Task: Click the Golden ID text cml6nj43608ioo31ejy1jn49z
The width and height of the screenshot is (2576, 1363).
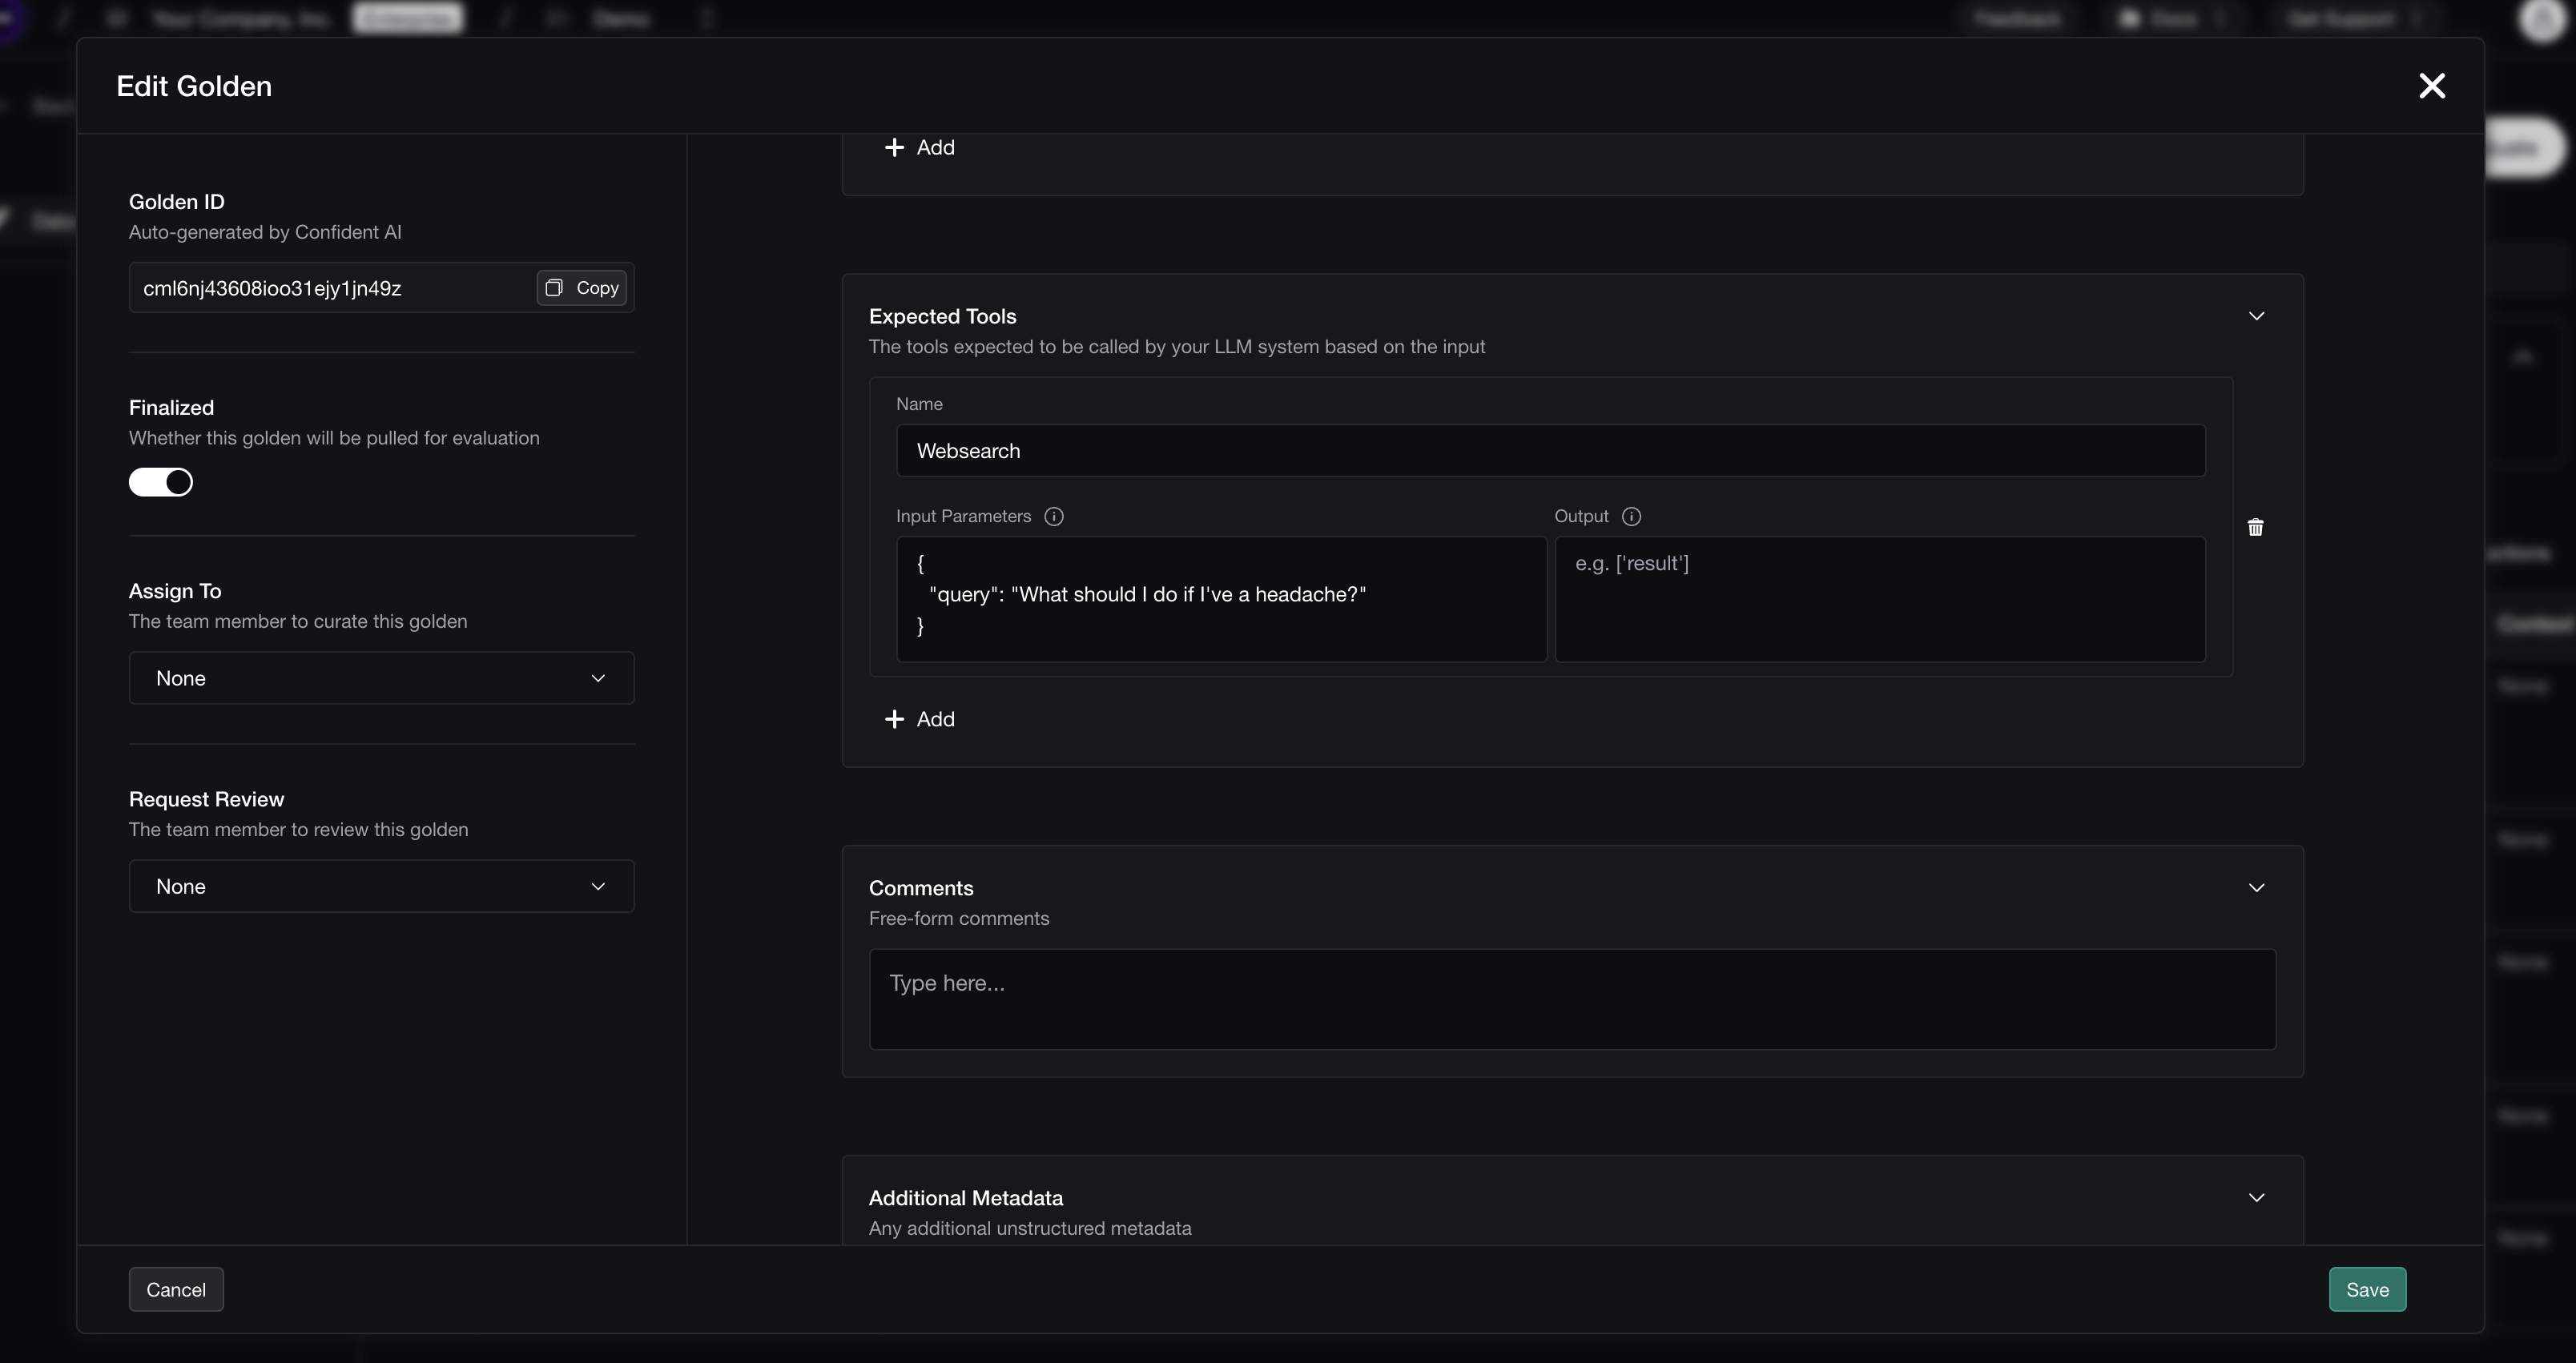Action: 272,288
